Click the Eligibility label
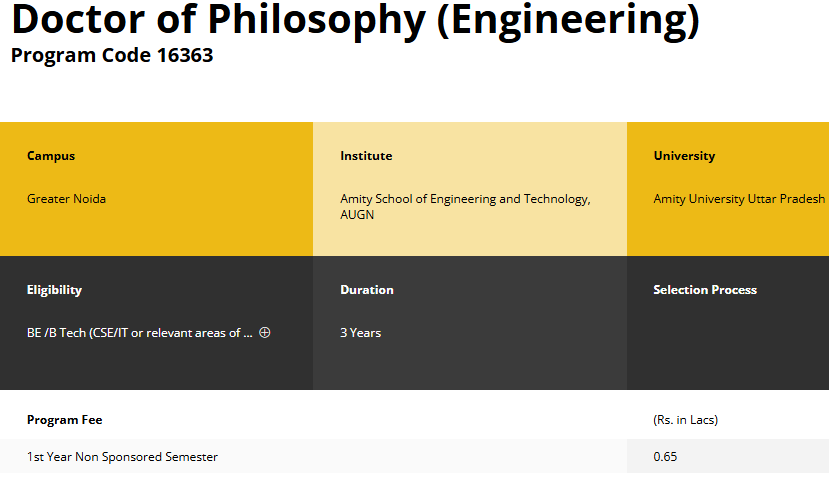The width and height of the screenshot is (829, 481). pos(54,290)
